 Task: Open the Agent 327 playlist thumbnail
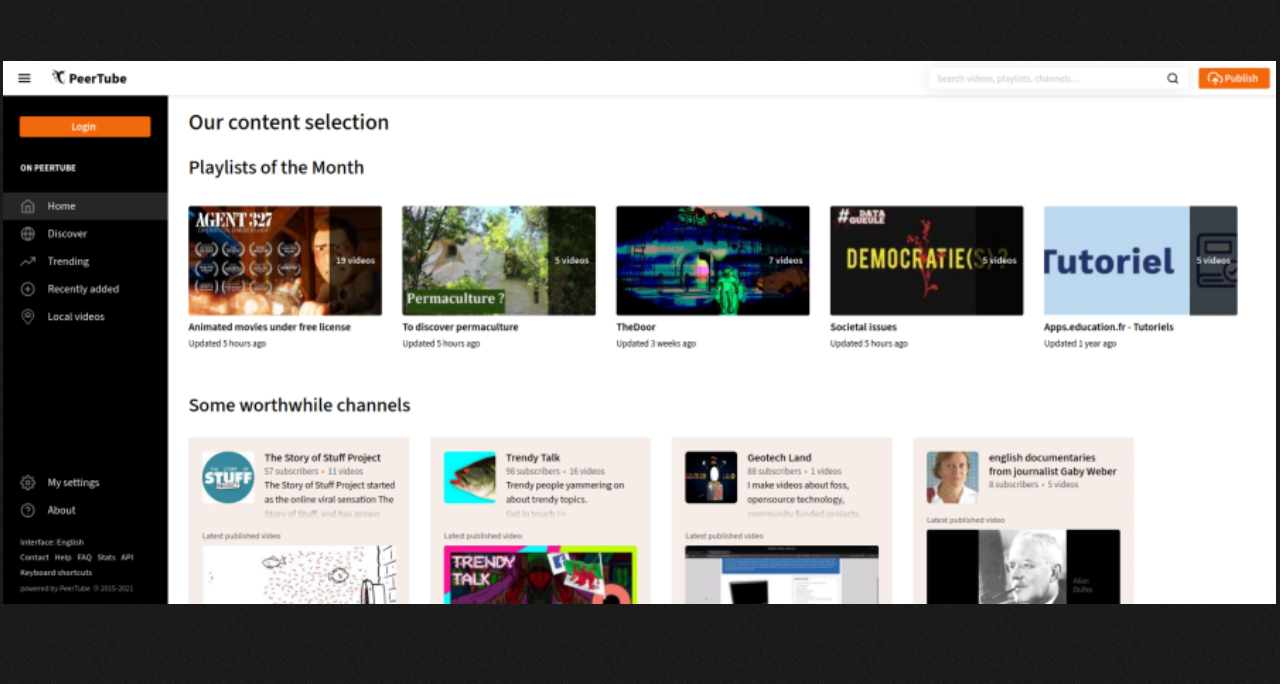285,261
